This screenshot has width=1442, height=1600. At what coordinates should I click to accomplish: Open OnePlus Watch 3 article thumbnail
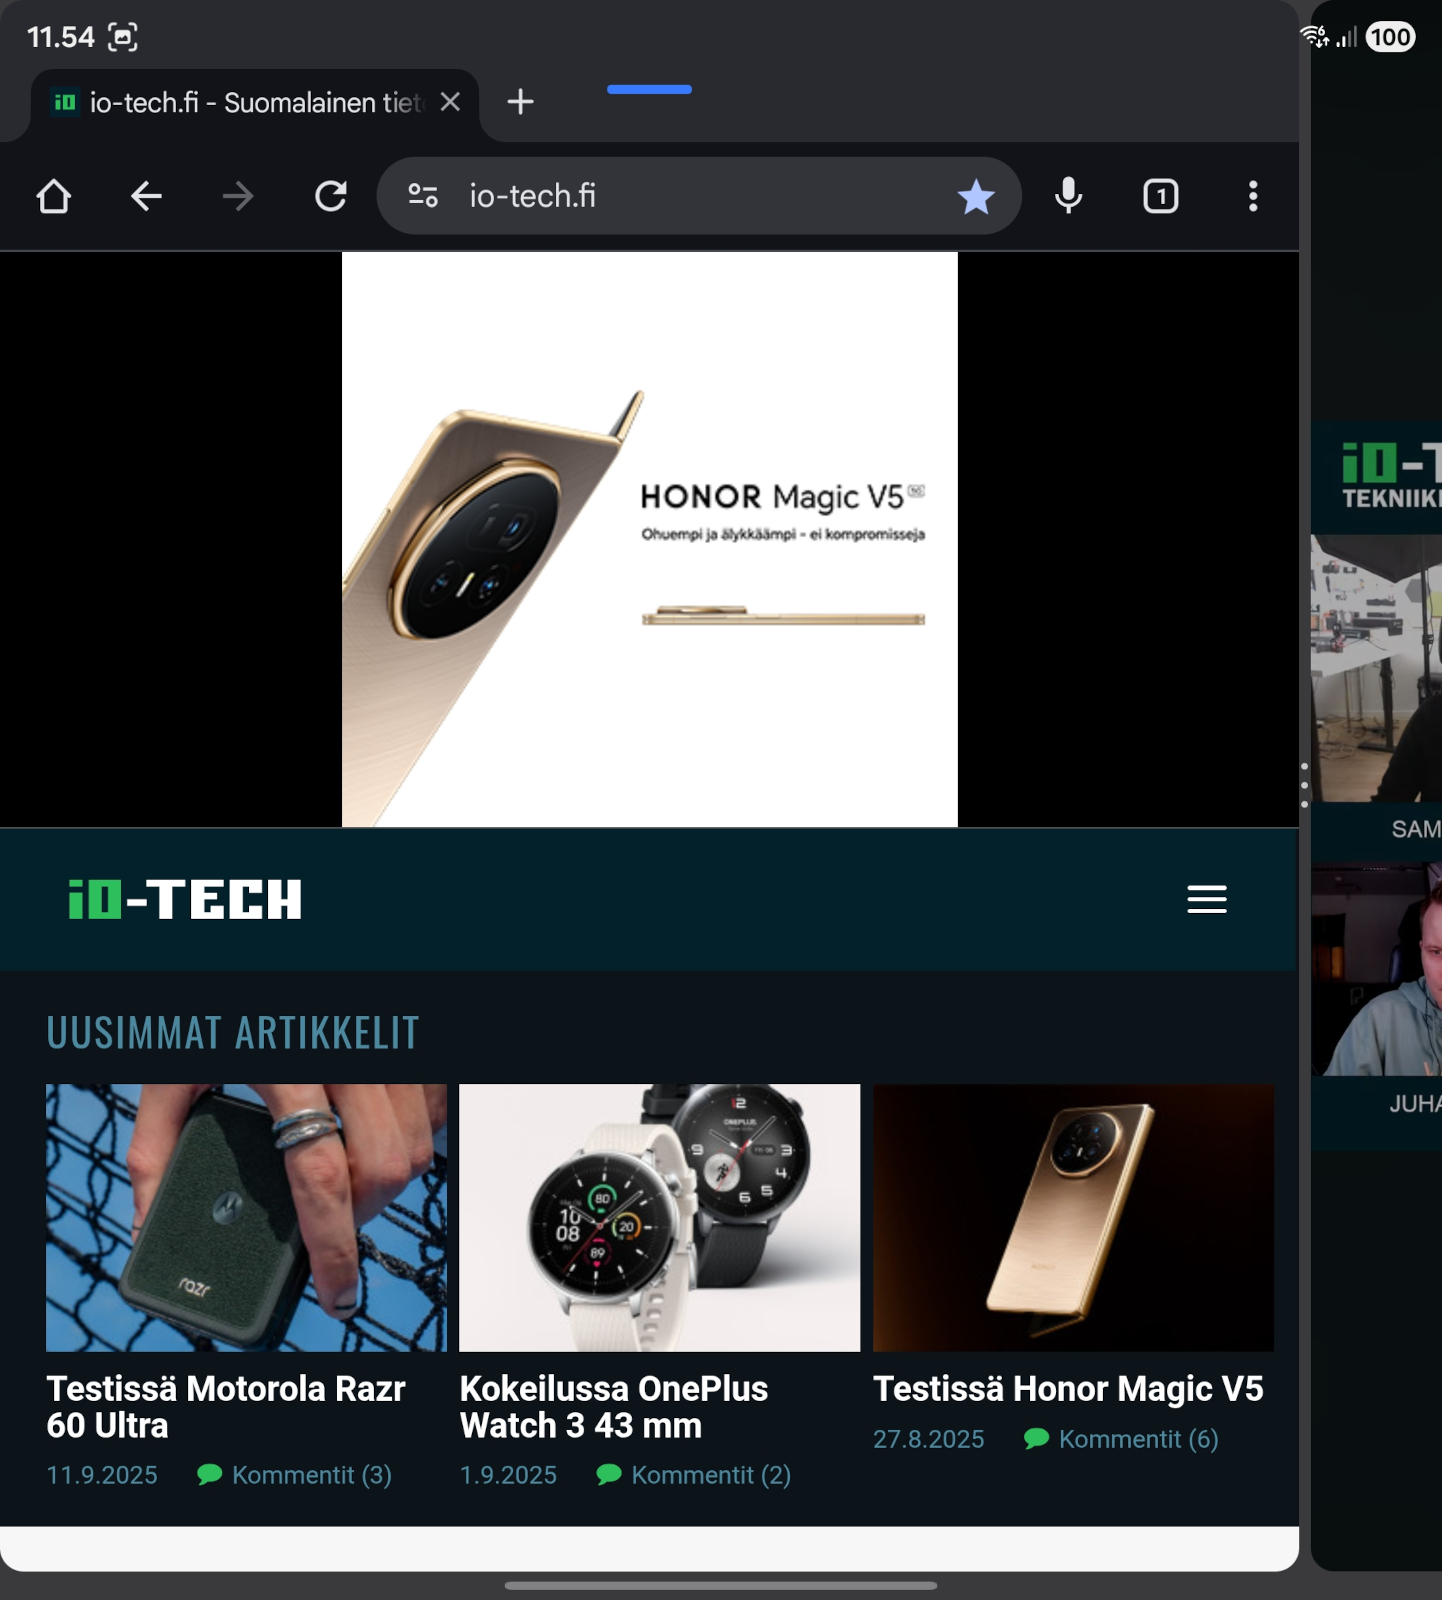660,1218
